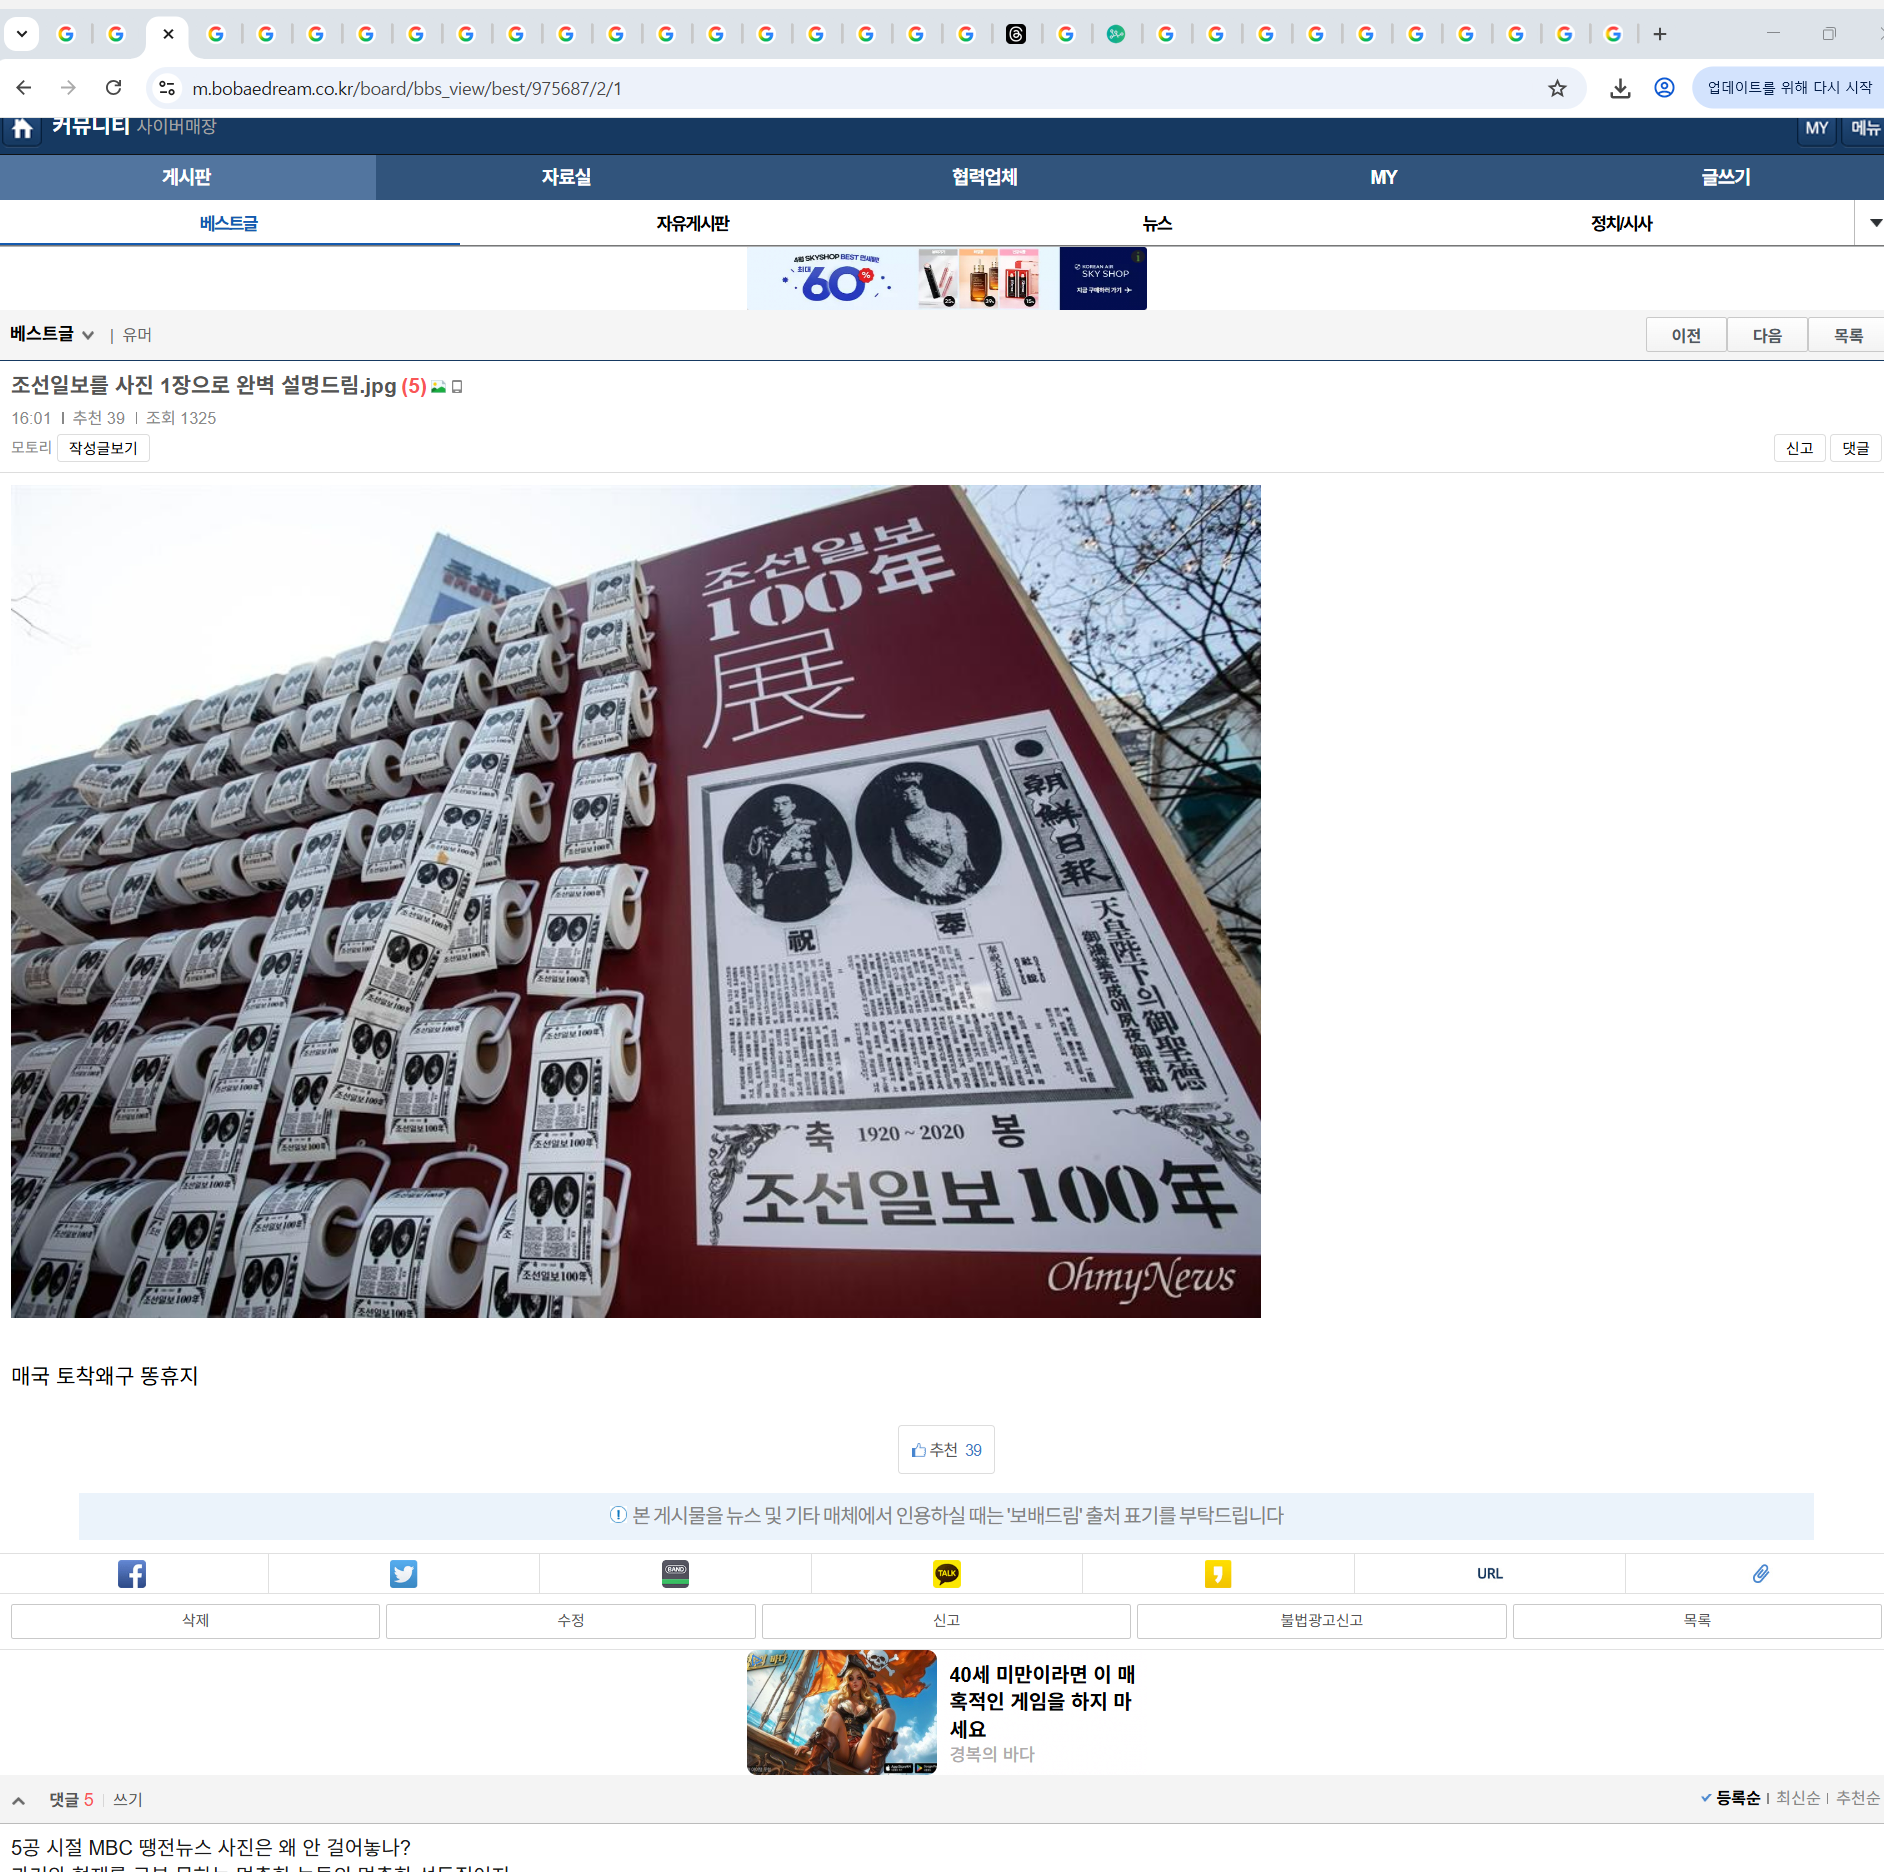Share the post on Twitter
The height and width of the screenshot is (1872, 1884).
403,1574
